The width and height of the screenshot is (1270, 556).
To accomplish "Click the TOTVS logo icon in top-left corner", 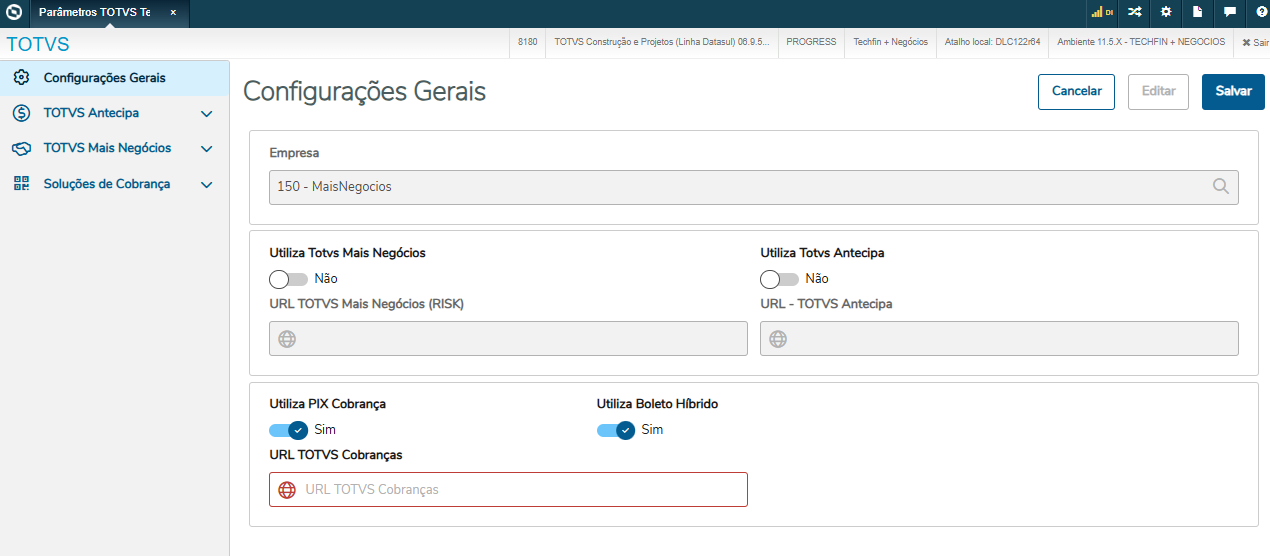I will click(x=14, y=13).
